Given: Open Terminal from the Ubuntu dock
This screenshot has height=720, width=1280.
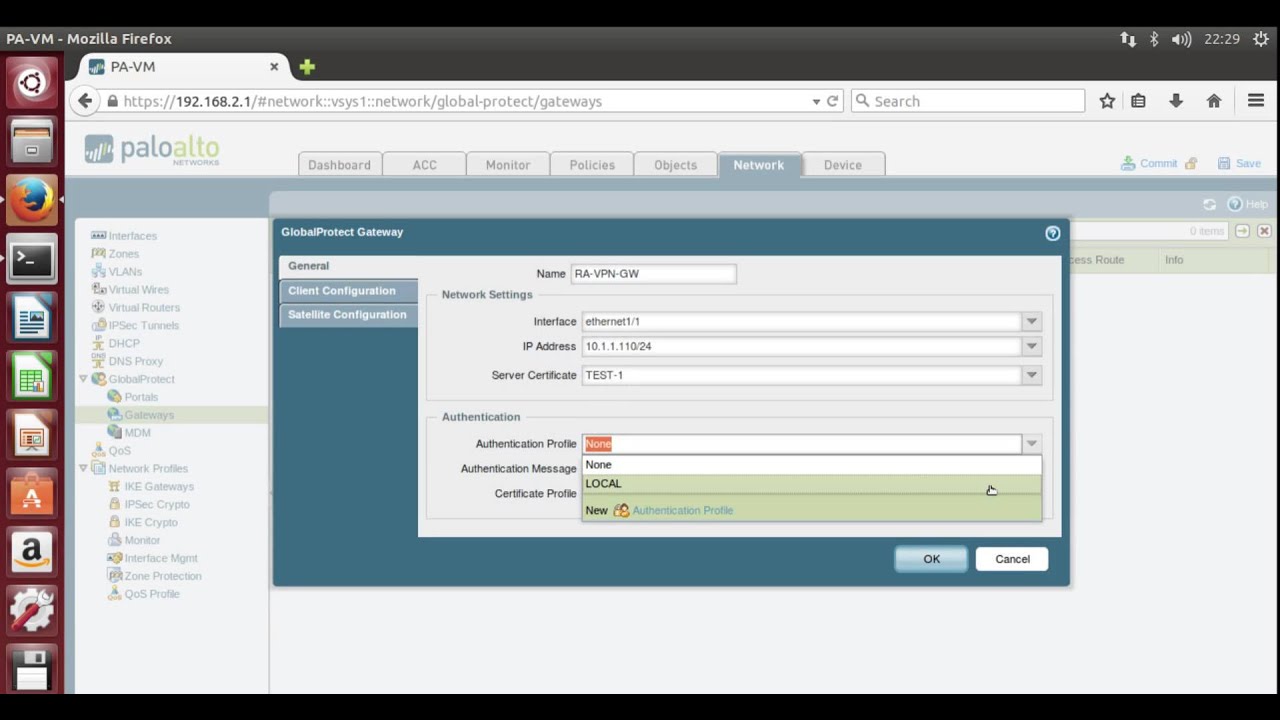Looking at the screenshot, I should click(x=32, y=260).
